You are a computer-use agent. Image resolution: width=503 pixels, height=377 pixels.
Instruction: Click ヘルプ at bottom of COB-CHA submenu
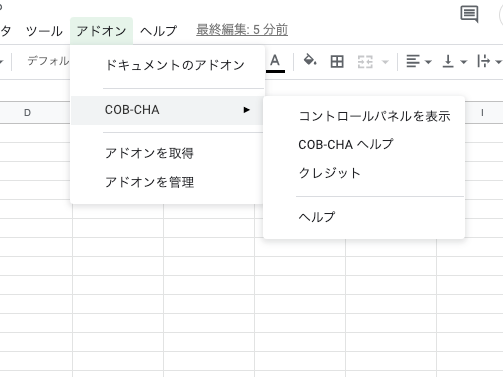[x=364, y=217]
